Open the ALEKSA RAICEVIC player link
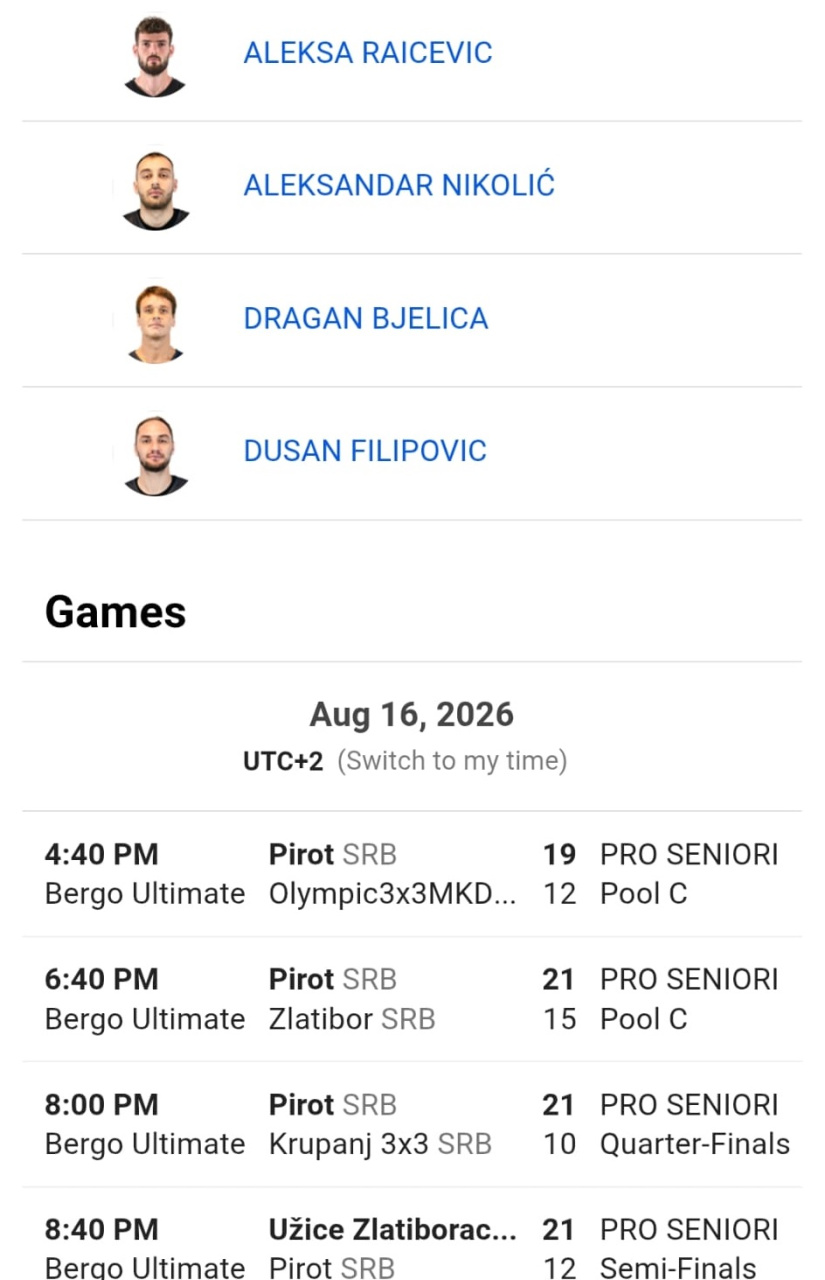Screen dimensions: 825x1280 pyautogui.click(x=368, y=53)
